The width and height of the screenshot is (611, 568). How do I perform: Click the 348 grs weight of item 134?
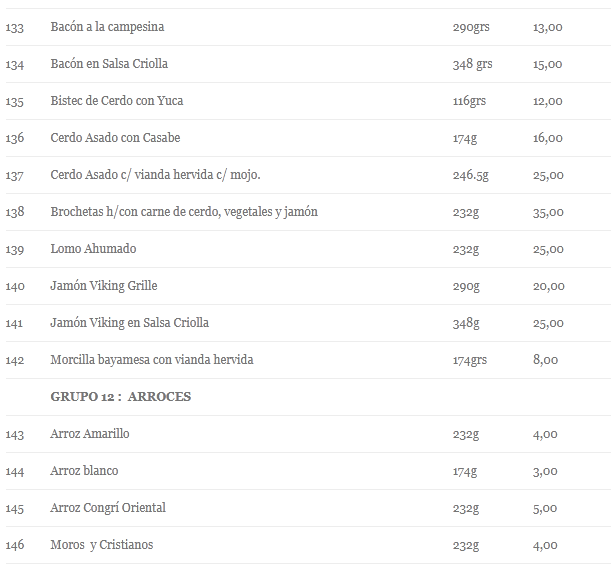coord(472,64)
